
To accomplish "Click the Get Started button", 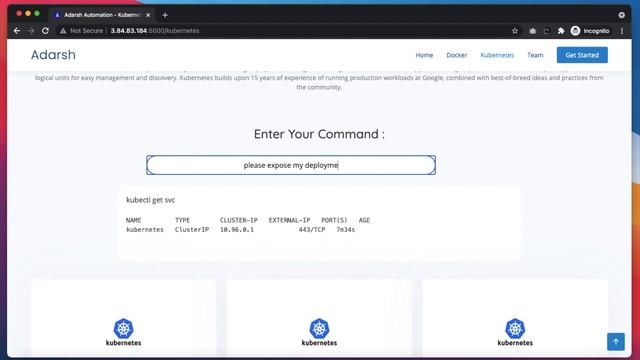I will [582, 55].
